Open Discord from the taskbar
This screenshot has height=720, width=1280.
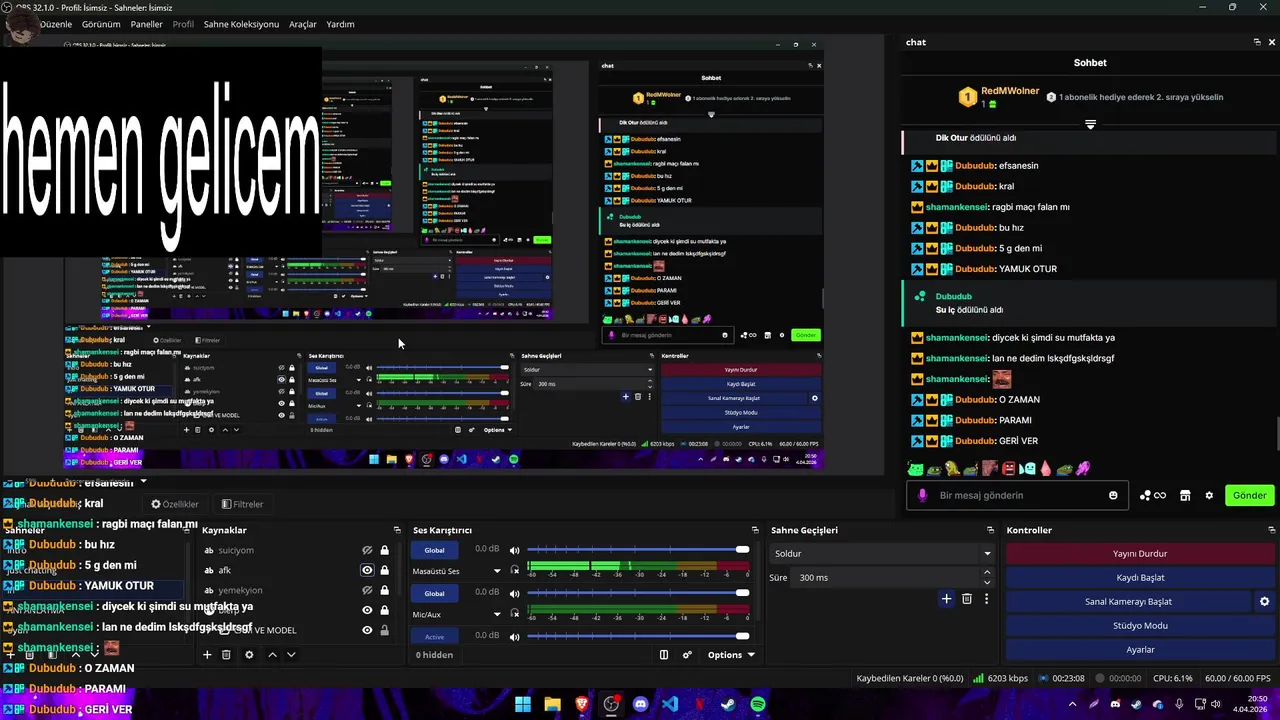[x=641, y=704]
